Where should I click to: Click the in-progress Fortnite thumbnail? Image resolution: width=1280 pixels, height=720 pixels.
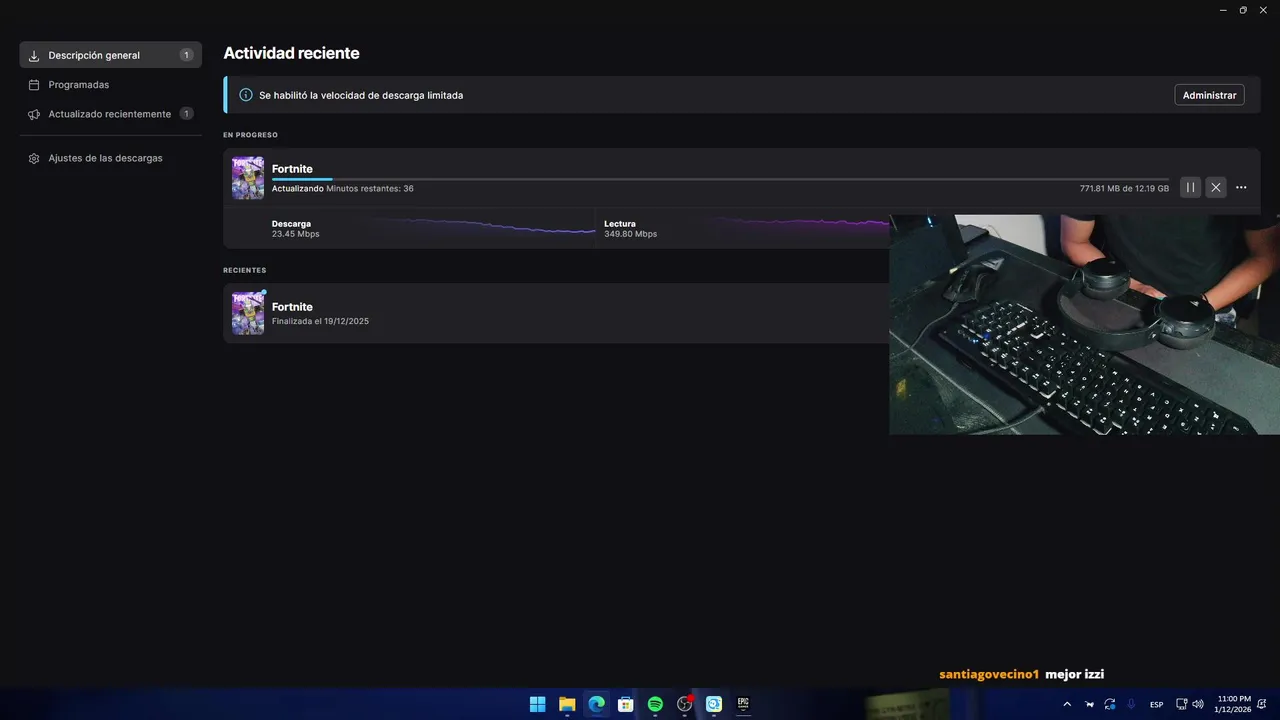click(248, 178)
